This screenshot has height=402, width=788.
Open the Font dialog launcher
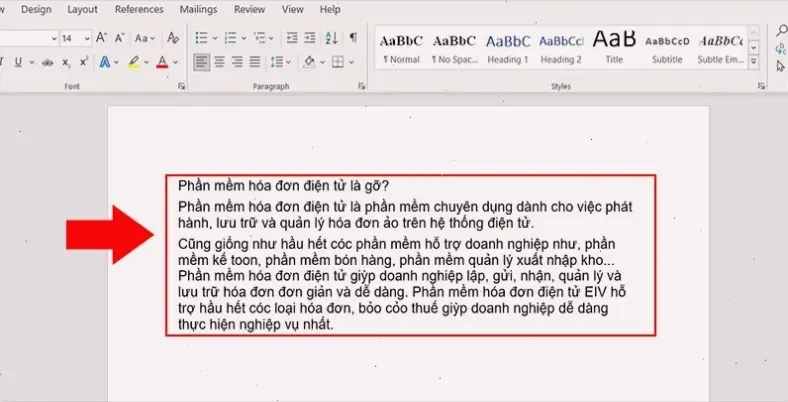[181, 86]
